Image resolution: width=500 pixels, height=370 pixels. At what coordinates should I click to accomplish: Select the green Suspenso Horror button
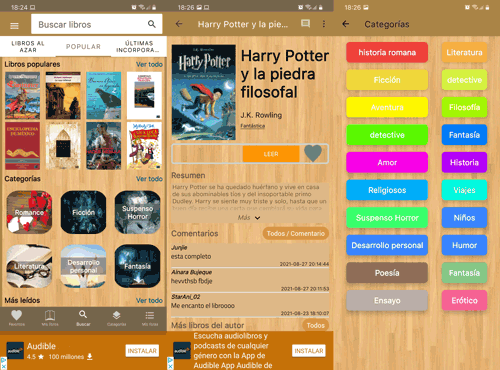point(387,218)
